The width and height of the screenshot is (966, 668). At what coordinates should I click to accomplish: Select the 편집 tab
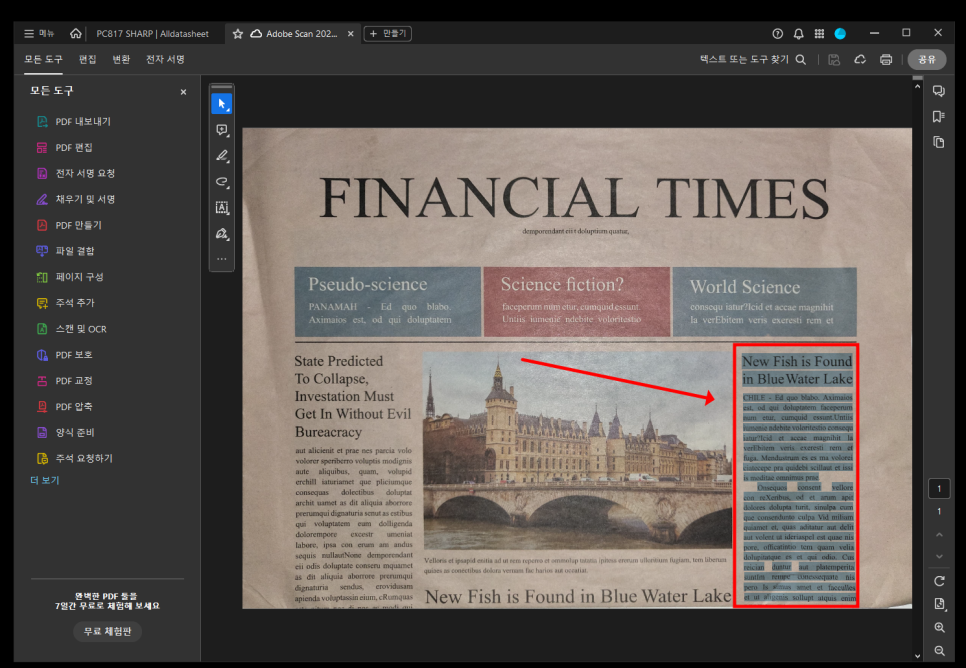87,59
